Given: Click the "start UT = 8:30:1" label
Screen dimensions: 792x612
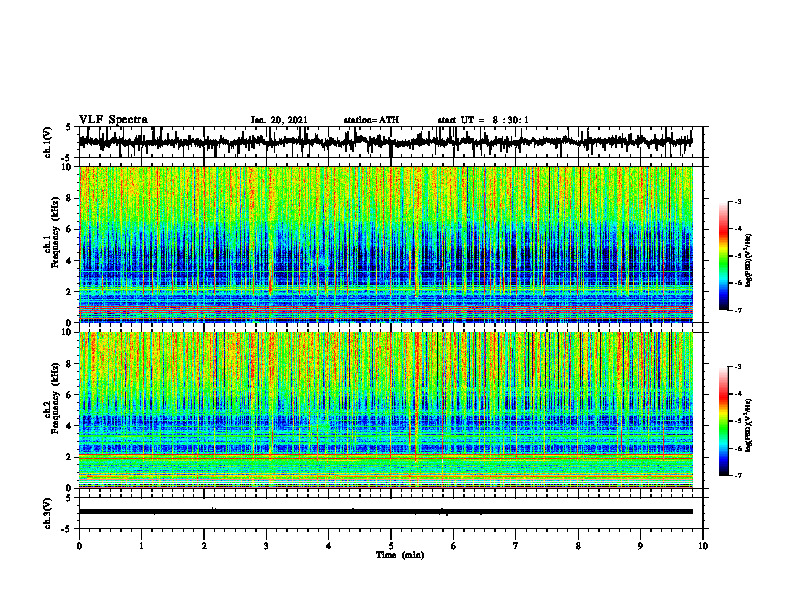Looking at the screenshot, I should pyautogui.click(x=483, y=120).
